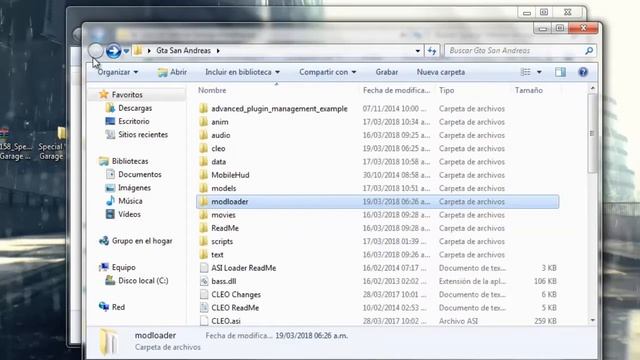Click the Back navigation button
Screen dimensions: 640x360
point(96,51)
